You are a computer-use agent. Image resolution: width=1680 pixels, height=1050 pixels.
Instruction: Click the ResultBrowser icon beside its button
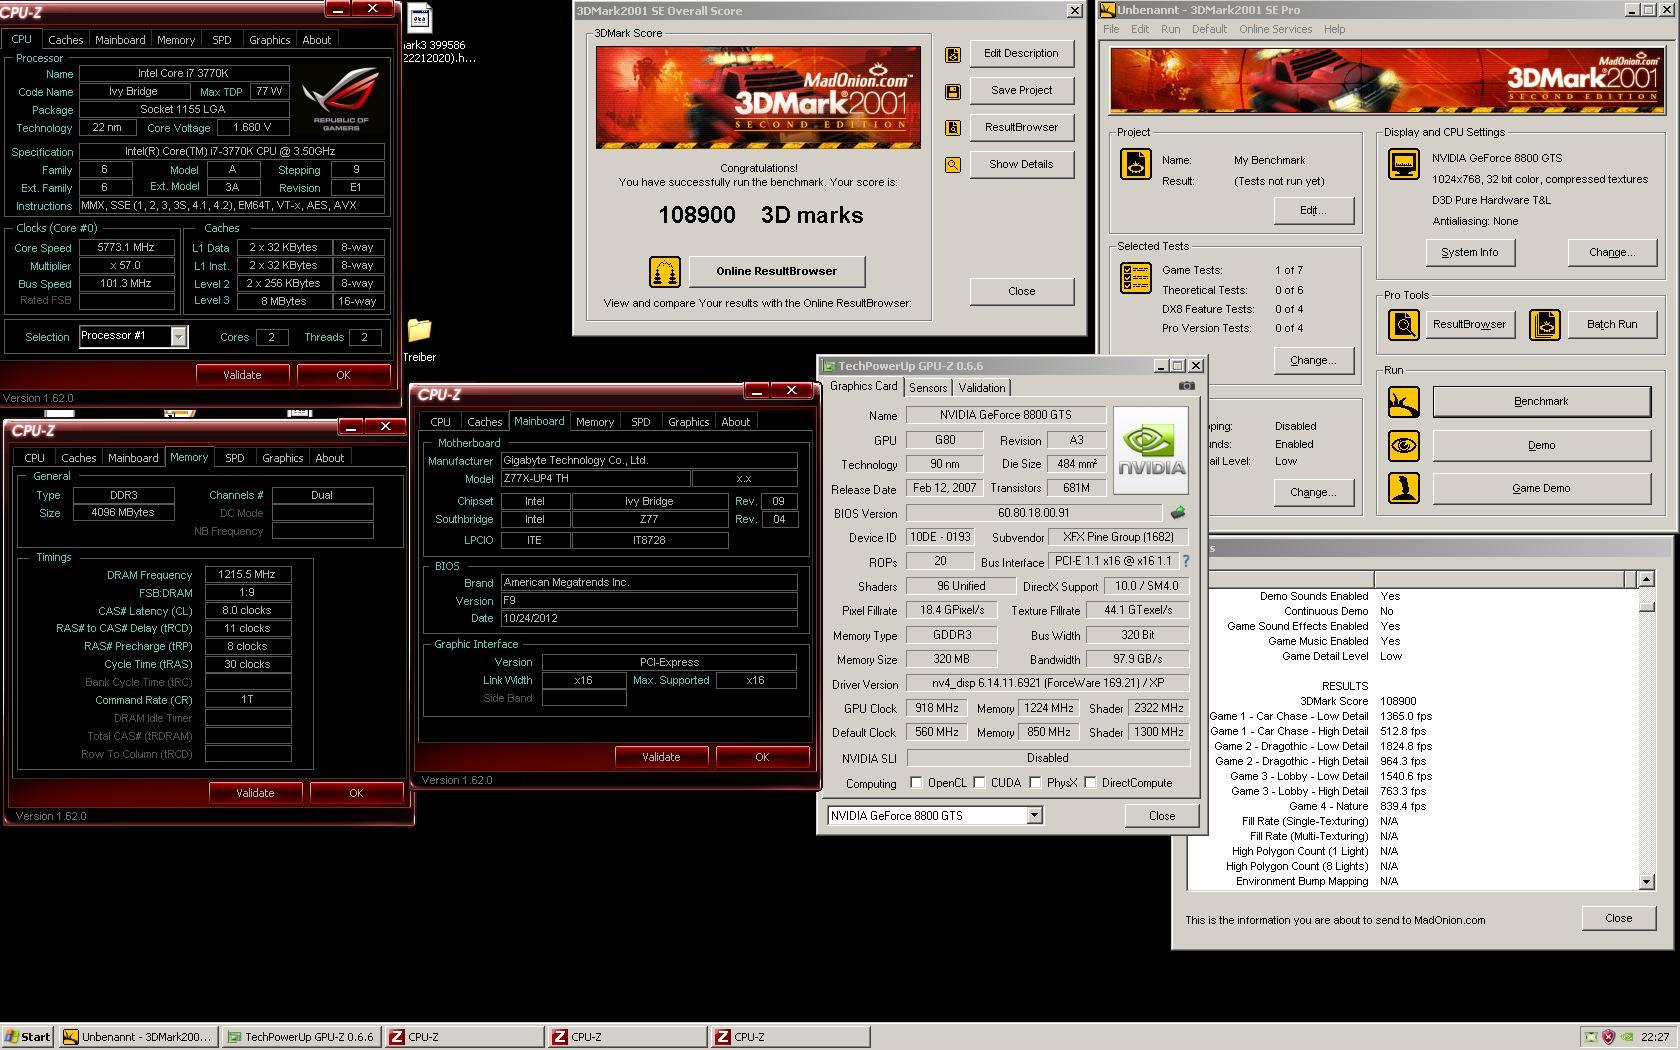tap(953, 128)
